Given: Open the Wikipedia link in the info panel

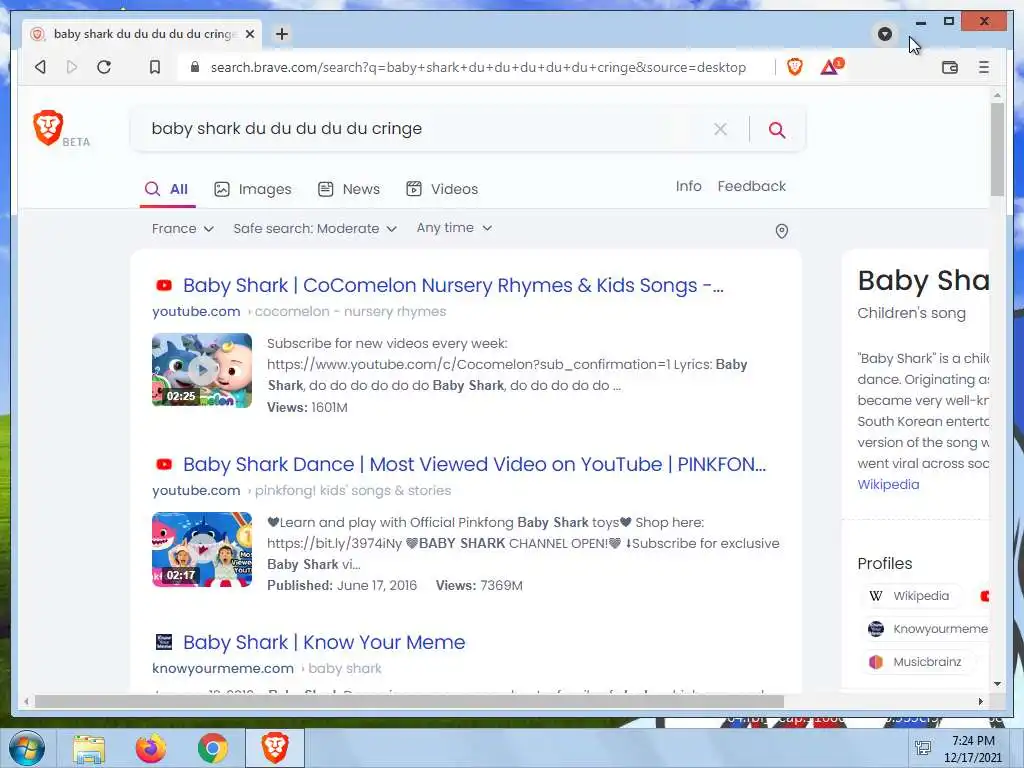Looking at the screenshot, I should (888, 485).
